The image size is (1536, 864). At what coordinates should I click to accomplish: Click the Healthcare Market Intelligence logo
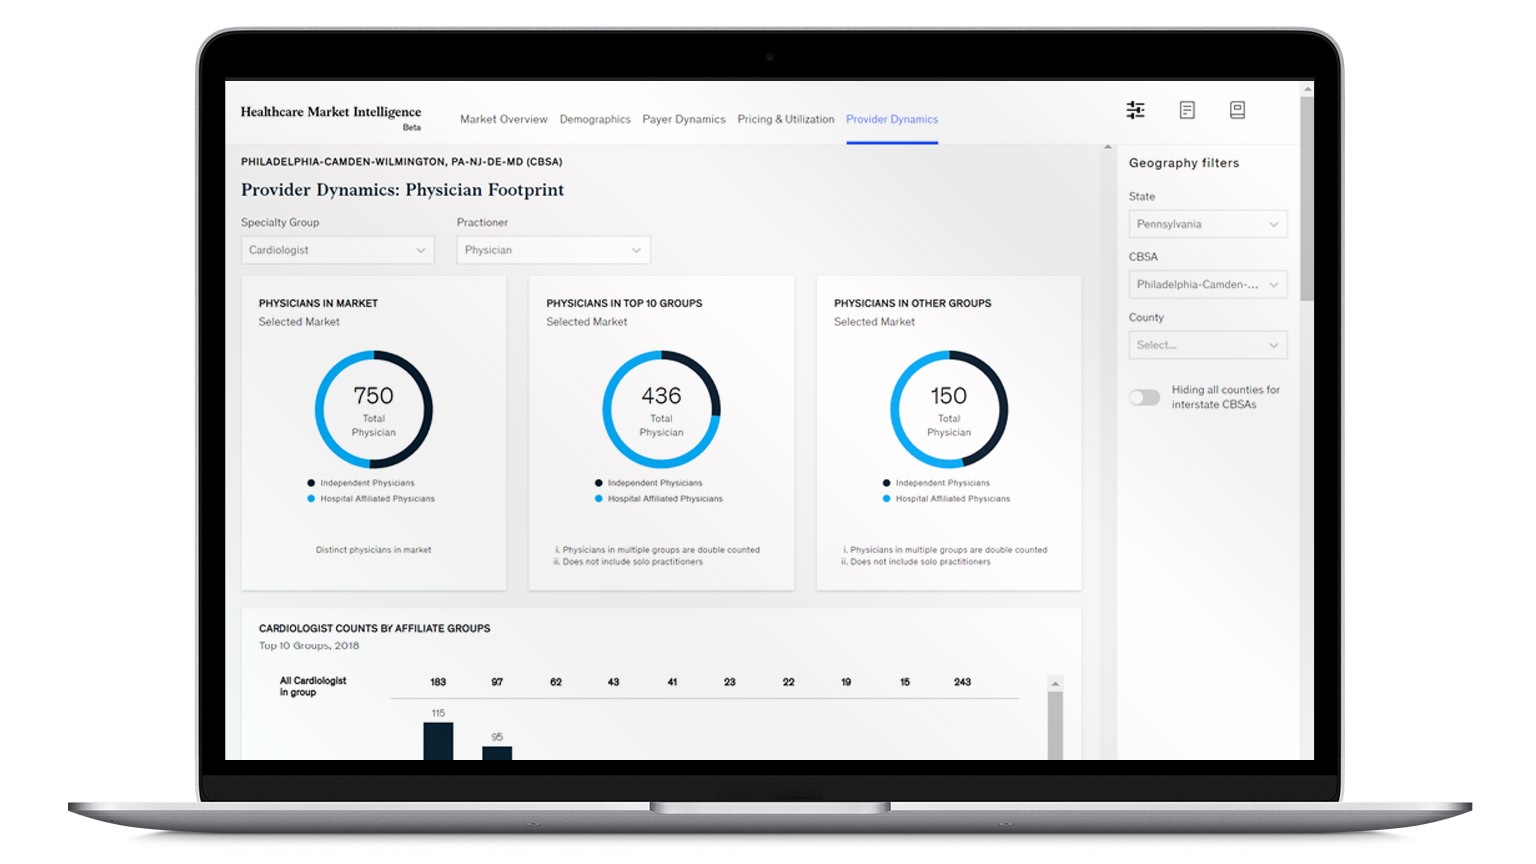coord(331,112)
